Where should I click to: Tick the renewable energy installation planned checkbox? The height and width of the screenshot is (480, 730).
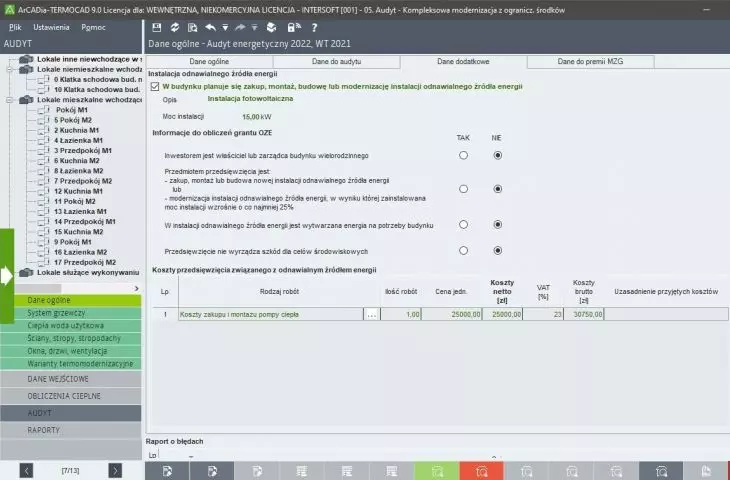click(155, 87)
